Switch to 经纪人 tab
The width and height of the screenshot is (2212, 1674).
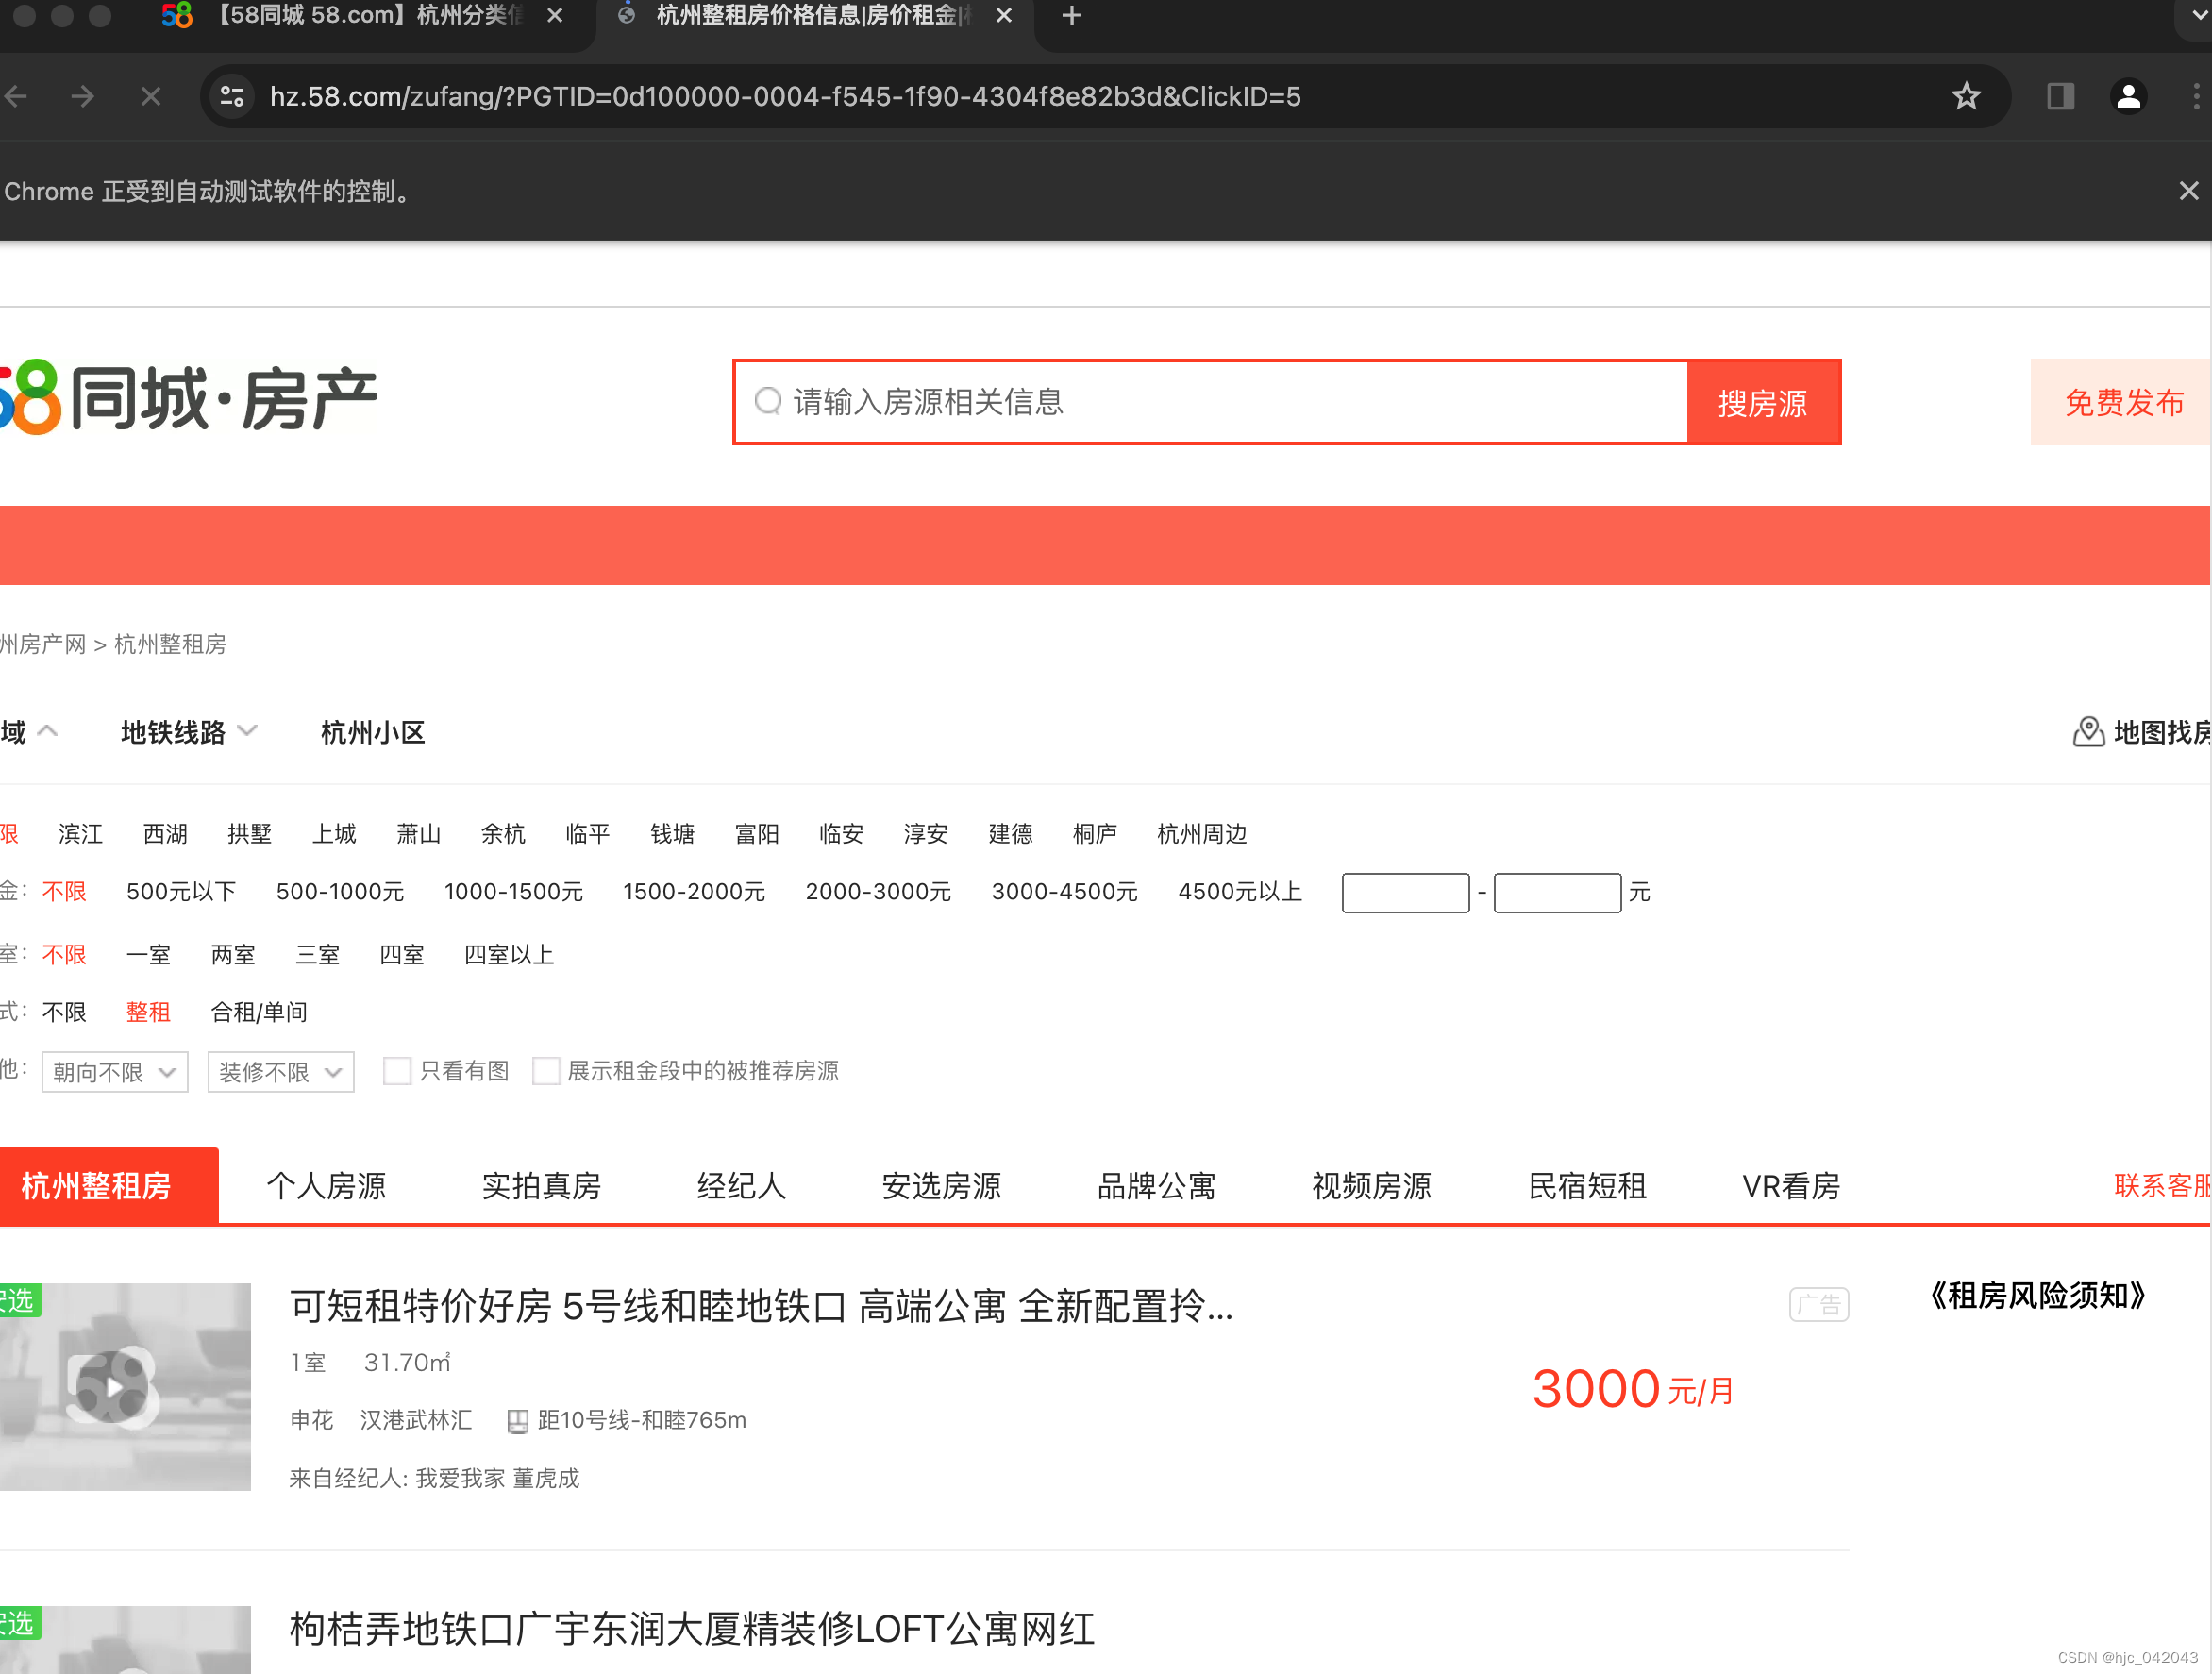click(741, 1186)
